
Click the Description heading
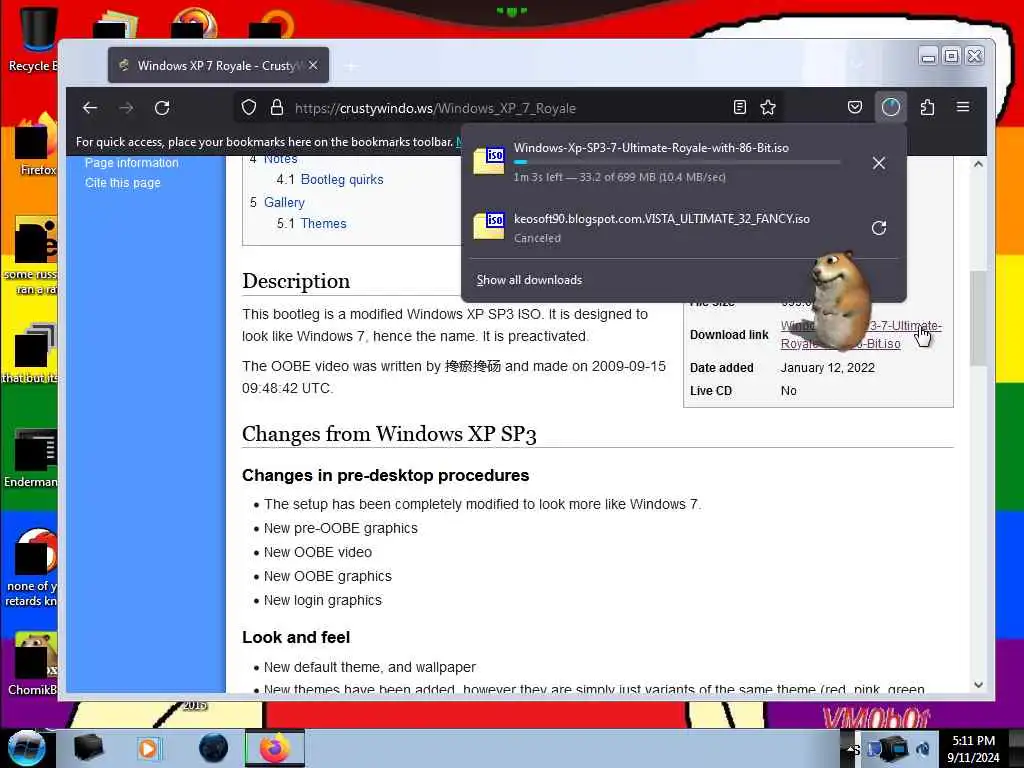click(296, 281)
